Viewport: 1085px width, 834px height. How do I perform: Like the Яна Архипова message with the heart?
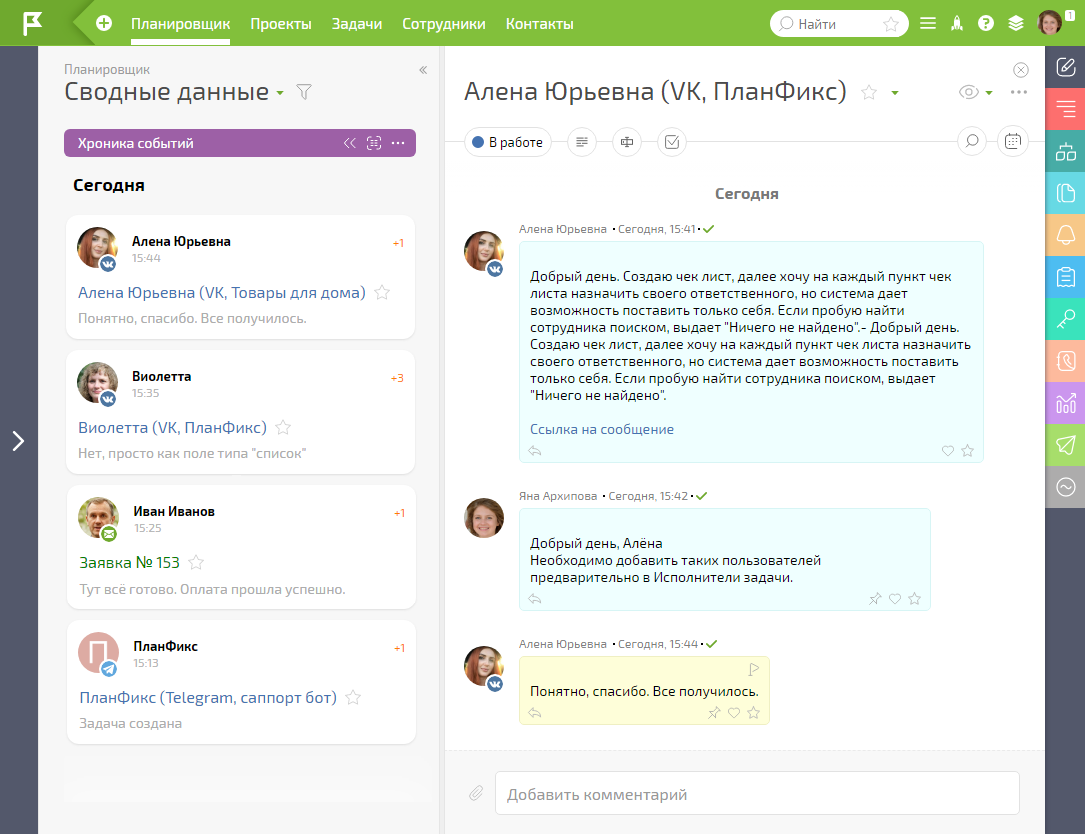click(895, 599)
